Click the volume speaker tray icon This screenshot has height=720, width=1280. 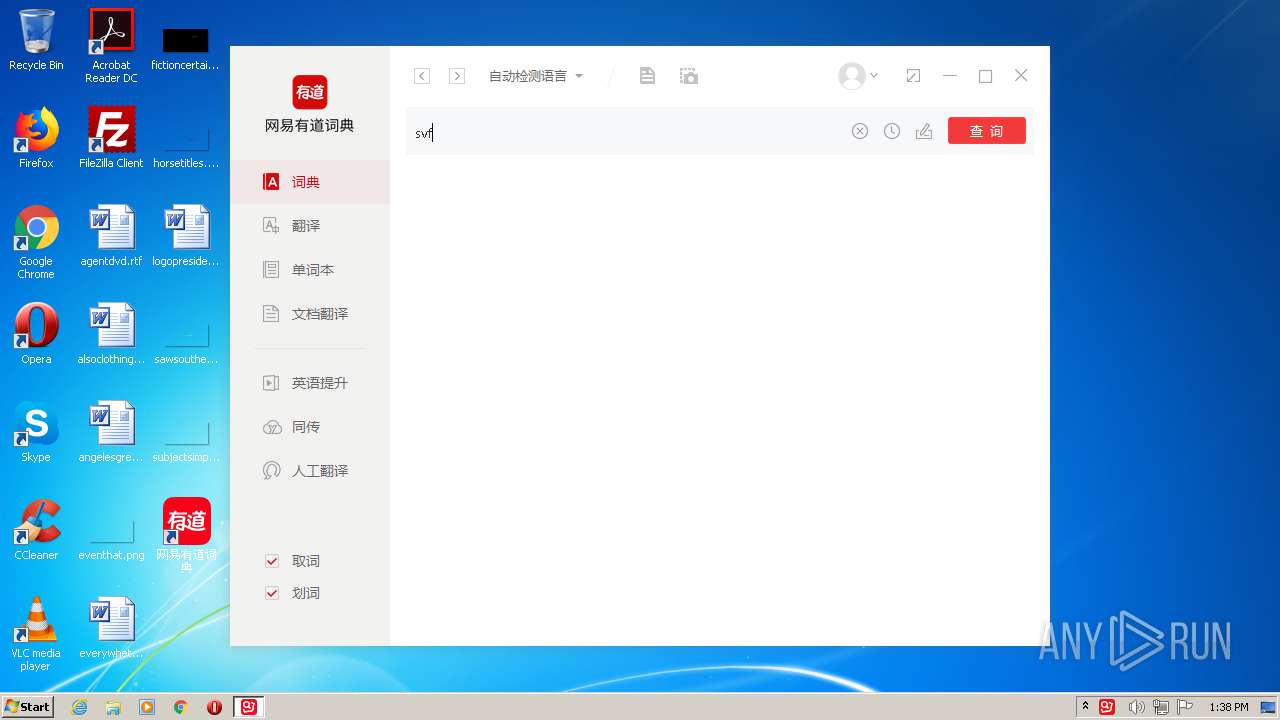point(1136,707)
